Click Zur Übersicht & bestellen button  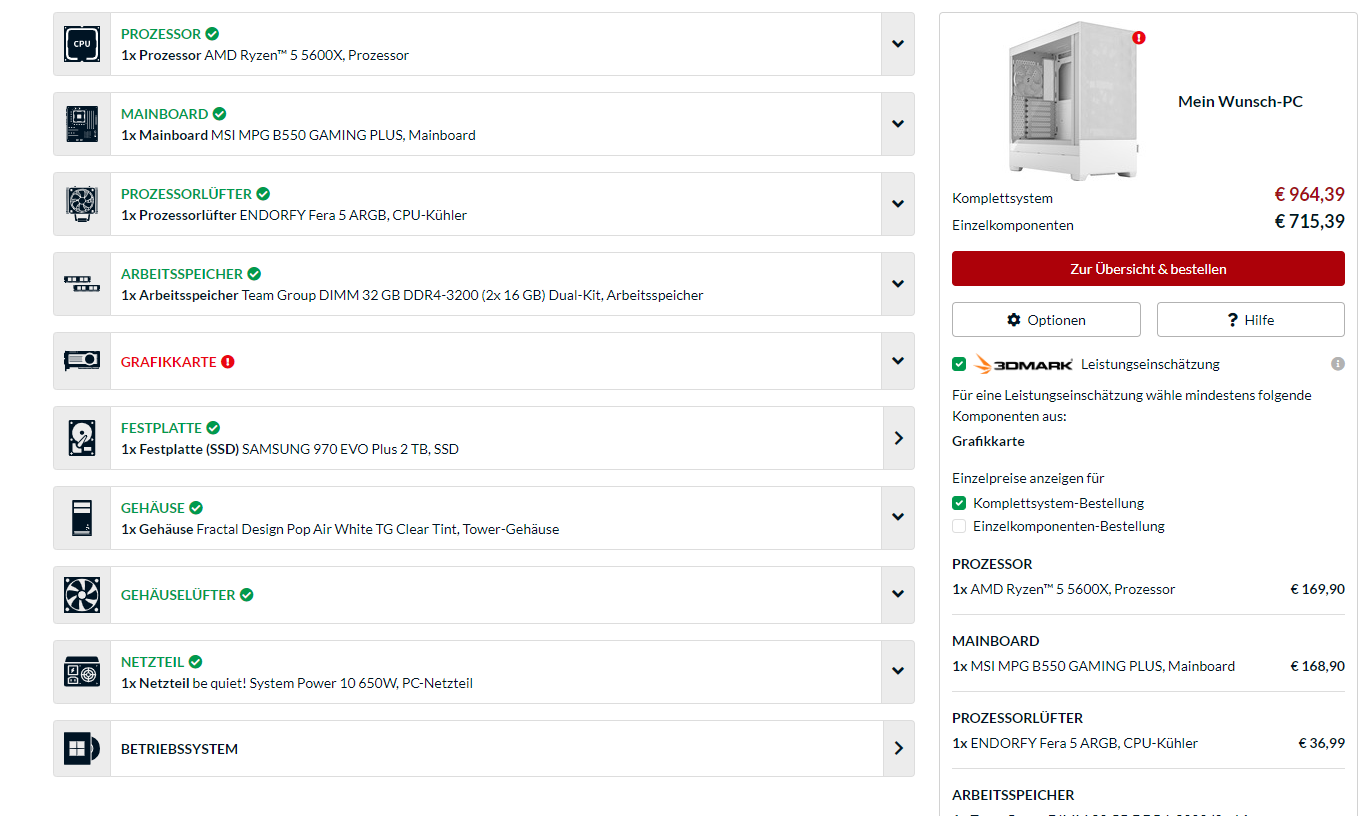(x=1148, y=269)
